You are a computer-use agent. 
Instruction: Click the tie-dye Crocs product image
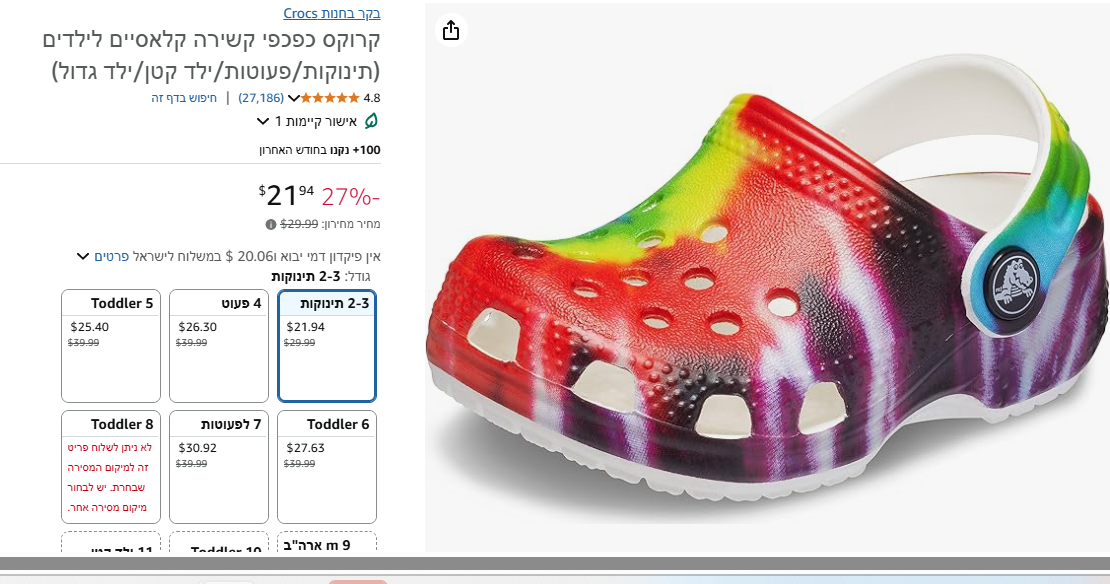(x=767, y=290)
